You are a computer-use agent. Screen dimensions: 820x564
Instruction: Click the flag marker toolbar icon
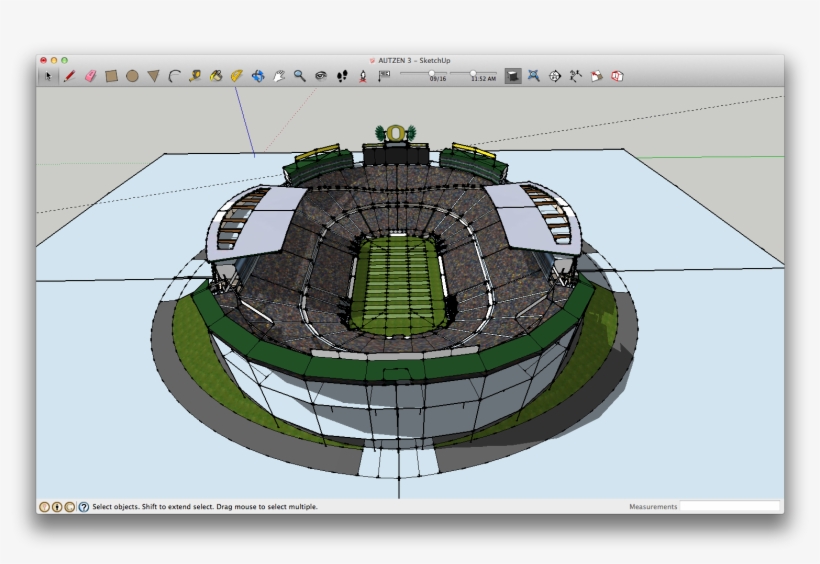(384, 76)
